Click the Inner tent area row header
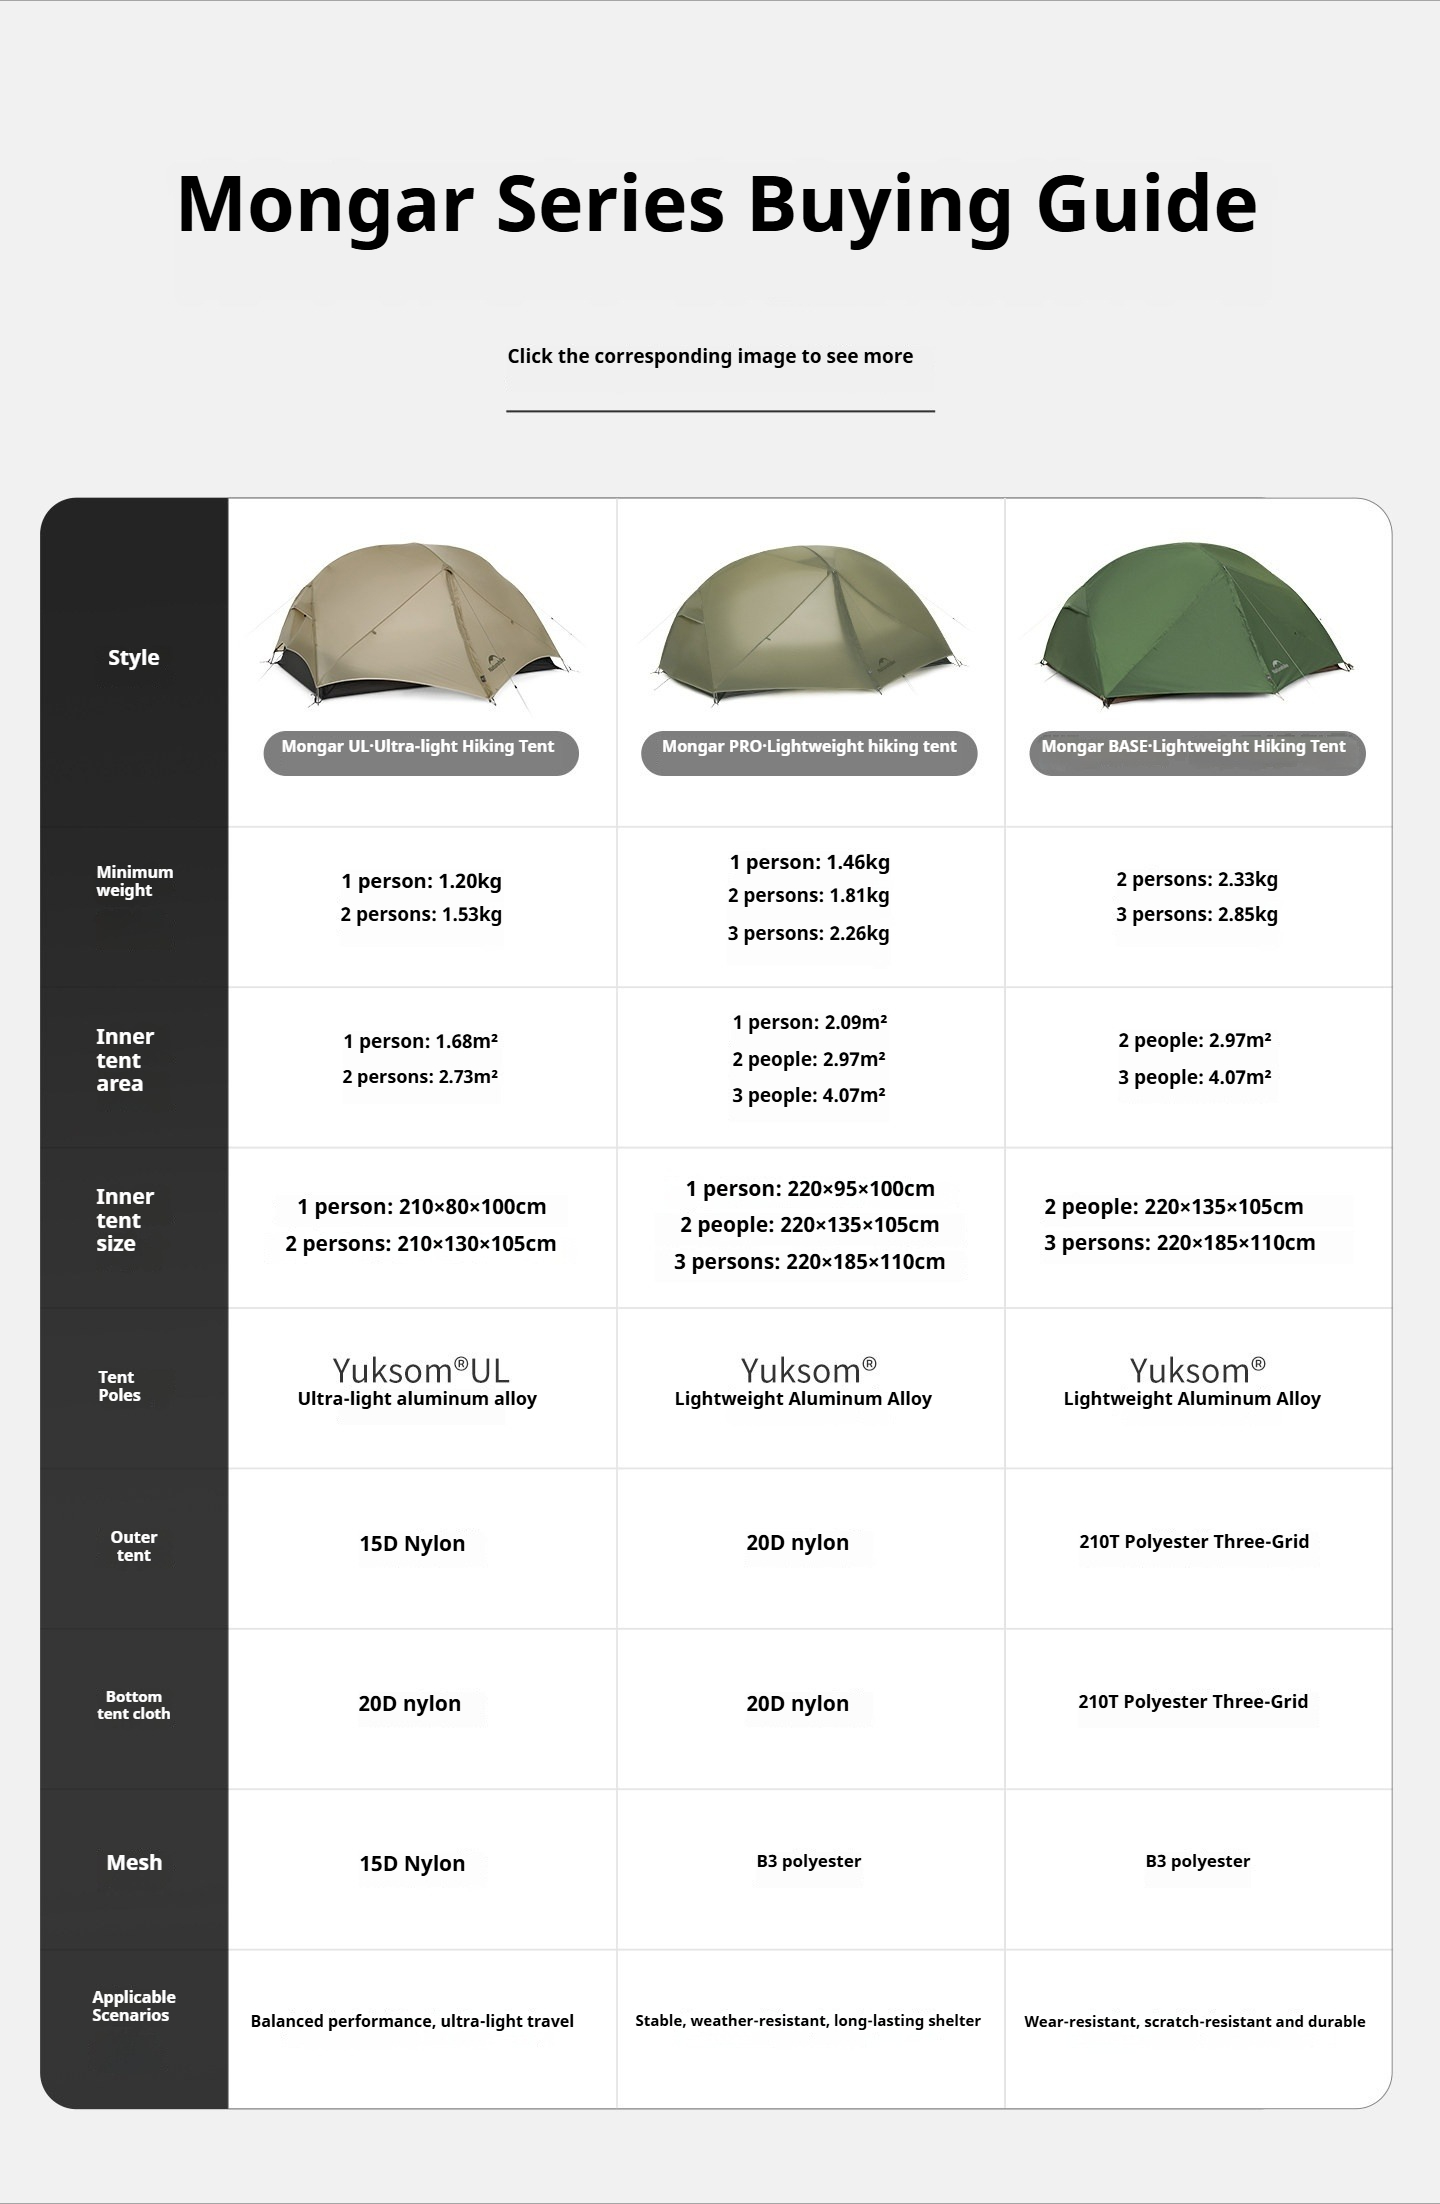This screenshot has height=2204, width=1440. [125, 1060]
